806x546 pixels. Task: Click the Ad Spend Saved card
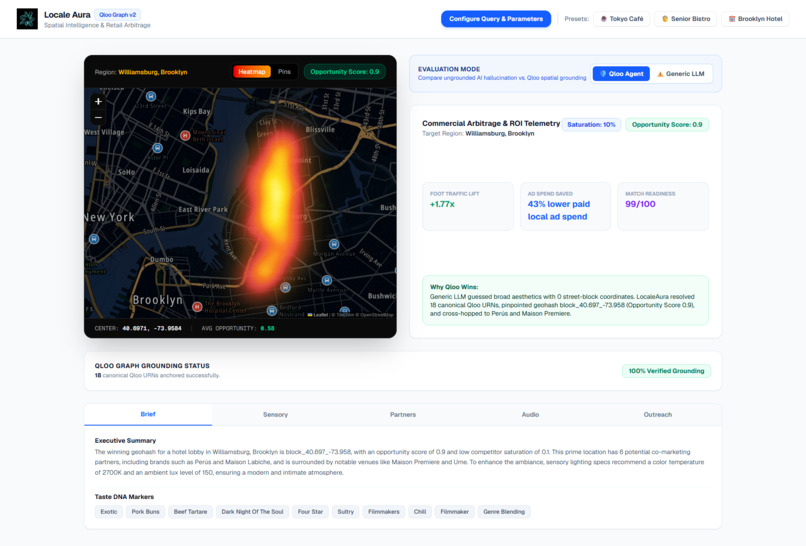click(x=565, y=206)
